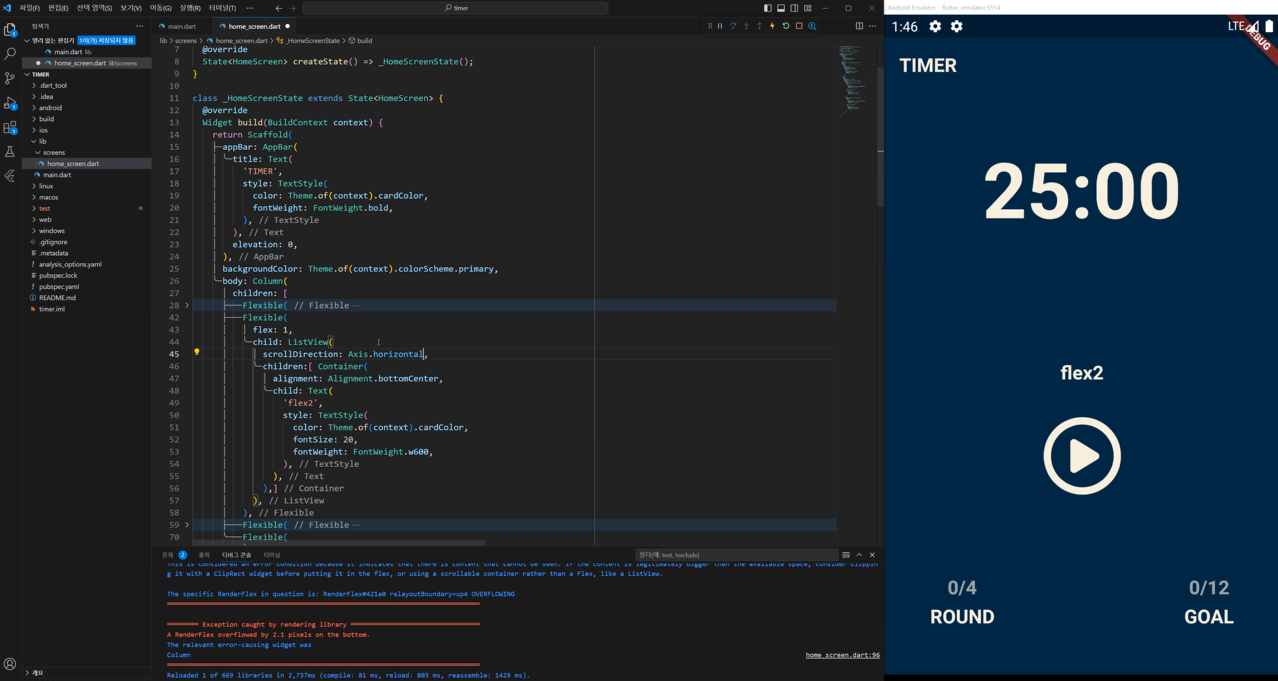Open the Testing flask view
1278x681 pixels.
(10, 152)
